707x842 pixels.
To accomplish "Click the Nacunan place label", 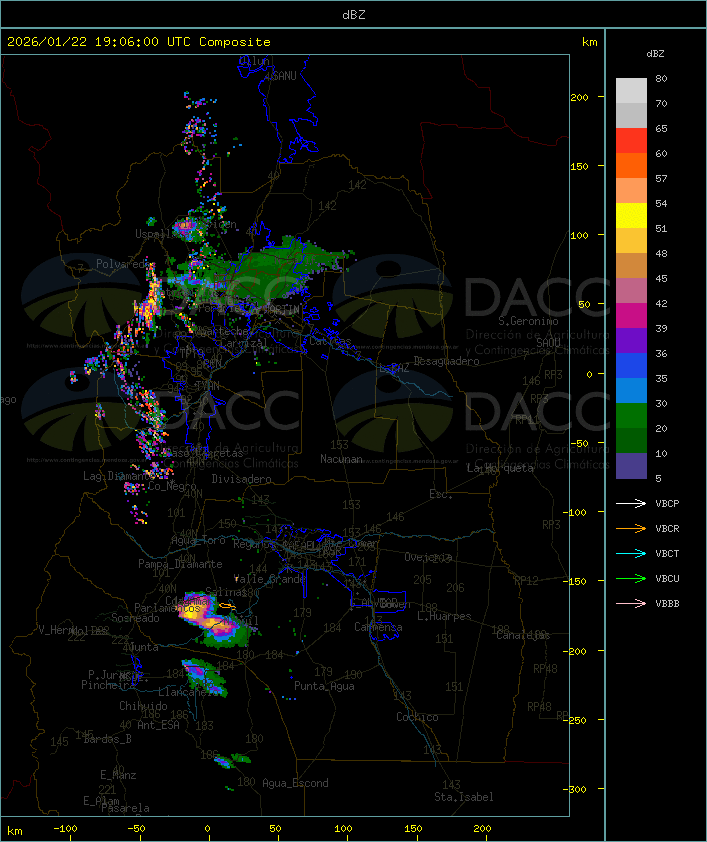I will (x=341, y=459).
